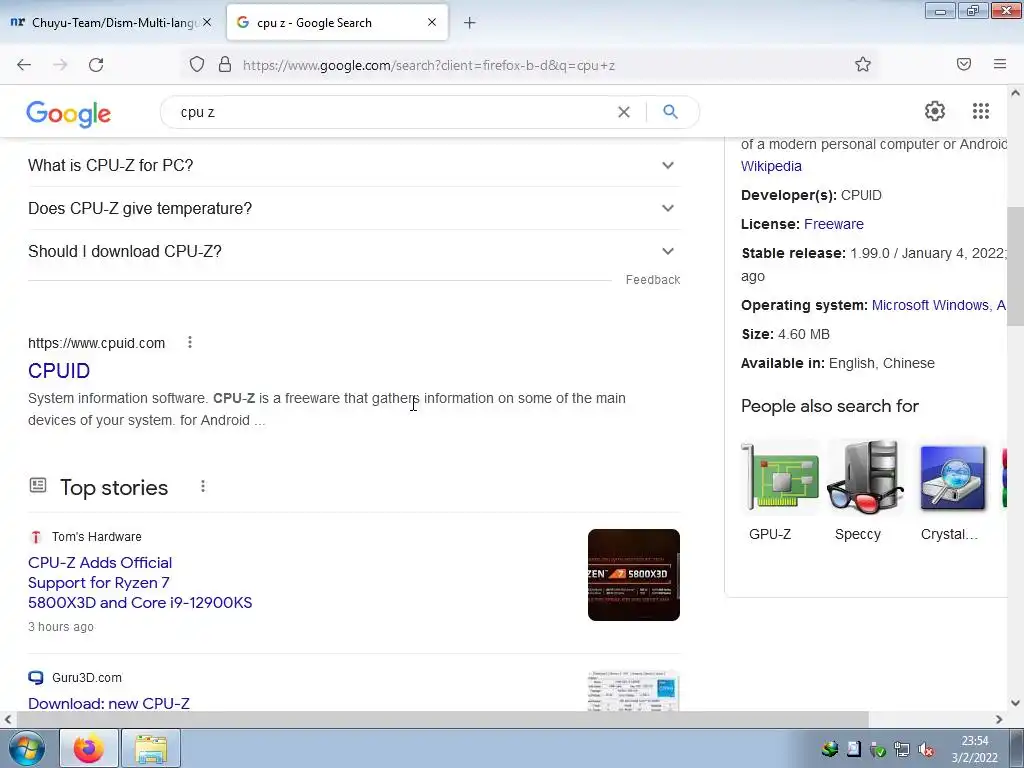The width and height of the screenshot is (1024, 768).
Task: Open options for the cpuid.com result
Action: coord(190,342)
